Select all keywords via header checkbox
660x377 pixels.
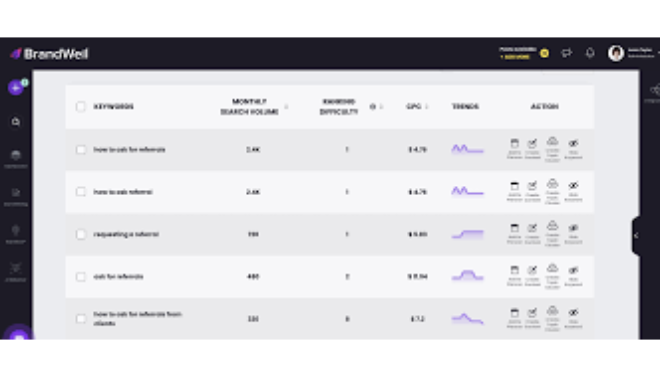click(81, 106)
